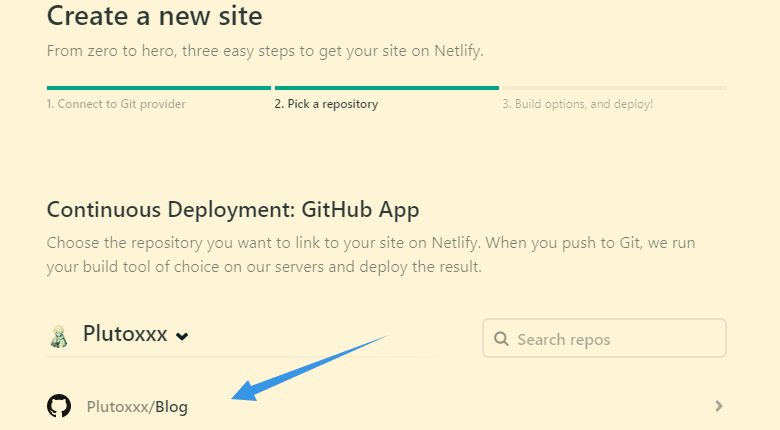Click the Plutoxxx account avatar image
The width and height of the screenshot is (780, 430).
[59, 336]
